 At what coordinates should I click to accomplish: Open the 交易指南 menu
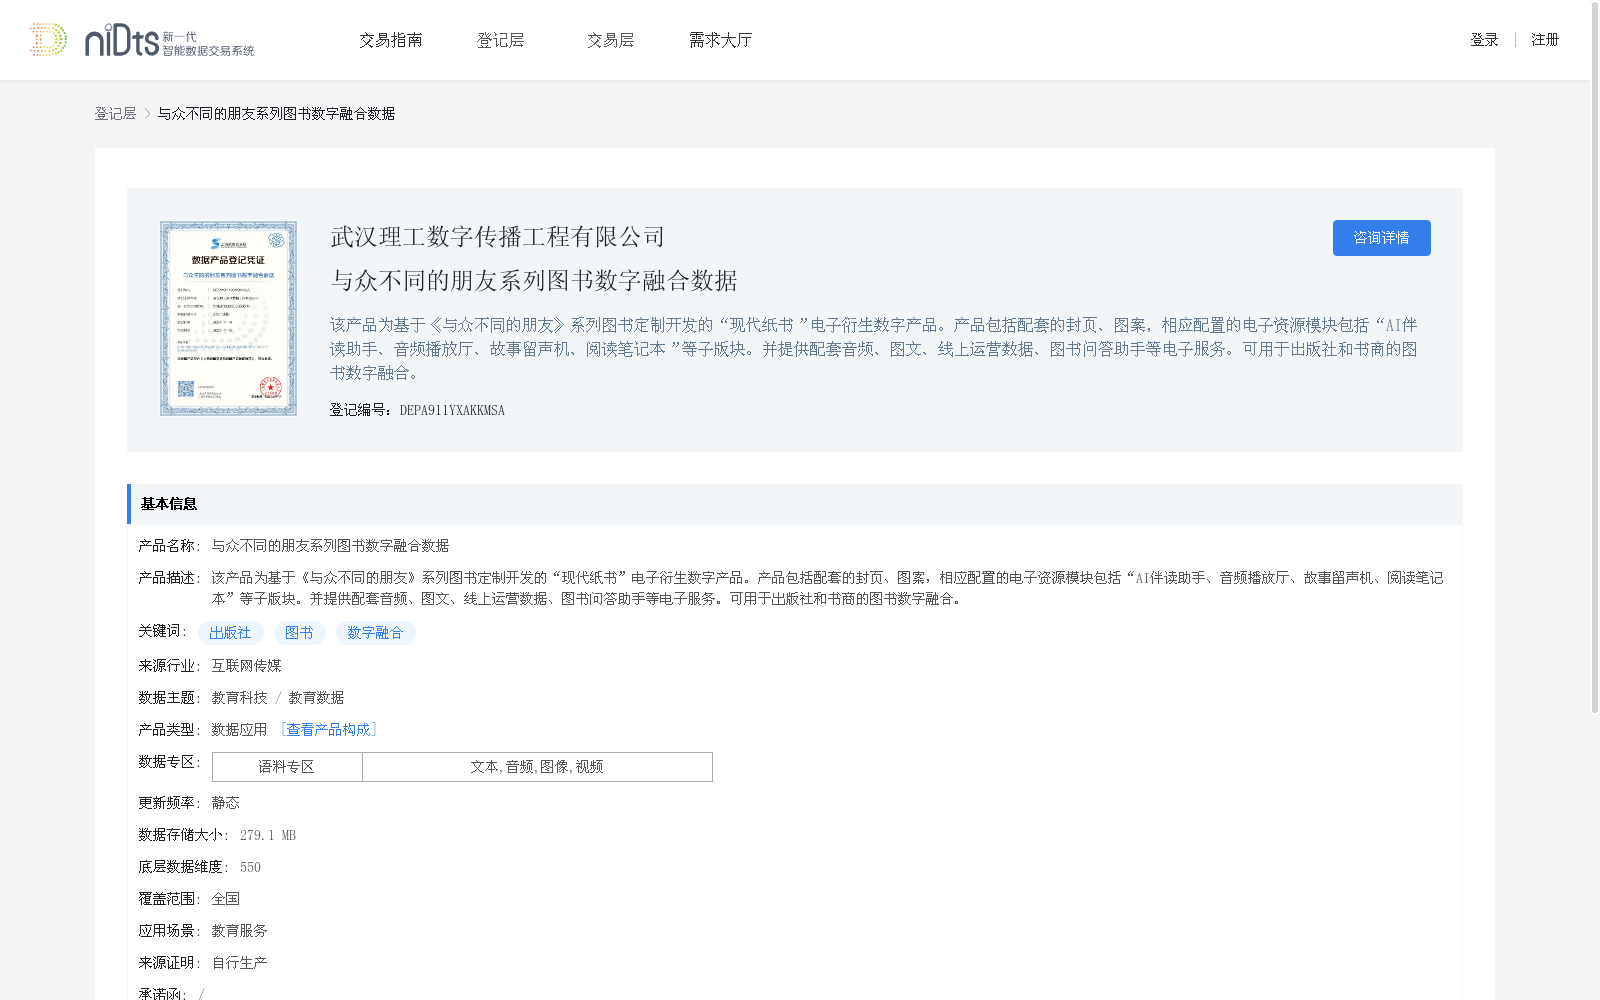pyautogui.click(x=391, y=40)
